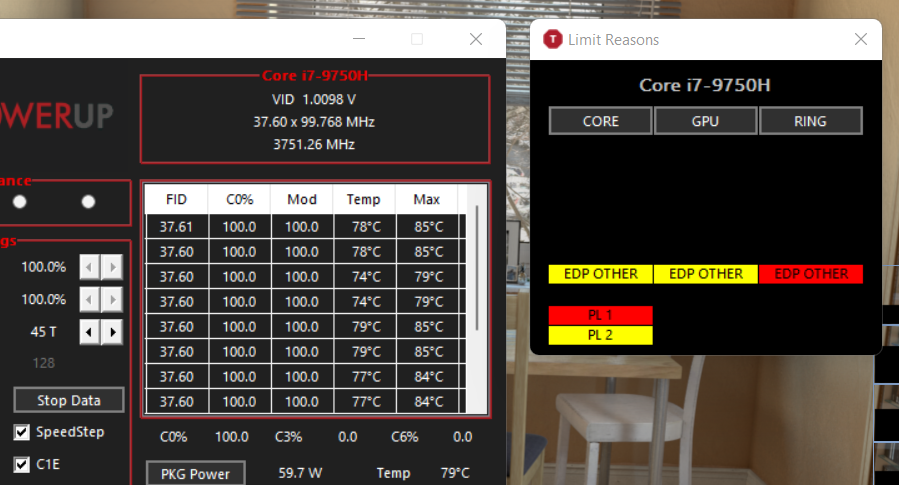The image size is (899, 485).
Task: Select the GPU button in Limit Reasons
Action: pyautogui.click(x=705, y=121)
